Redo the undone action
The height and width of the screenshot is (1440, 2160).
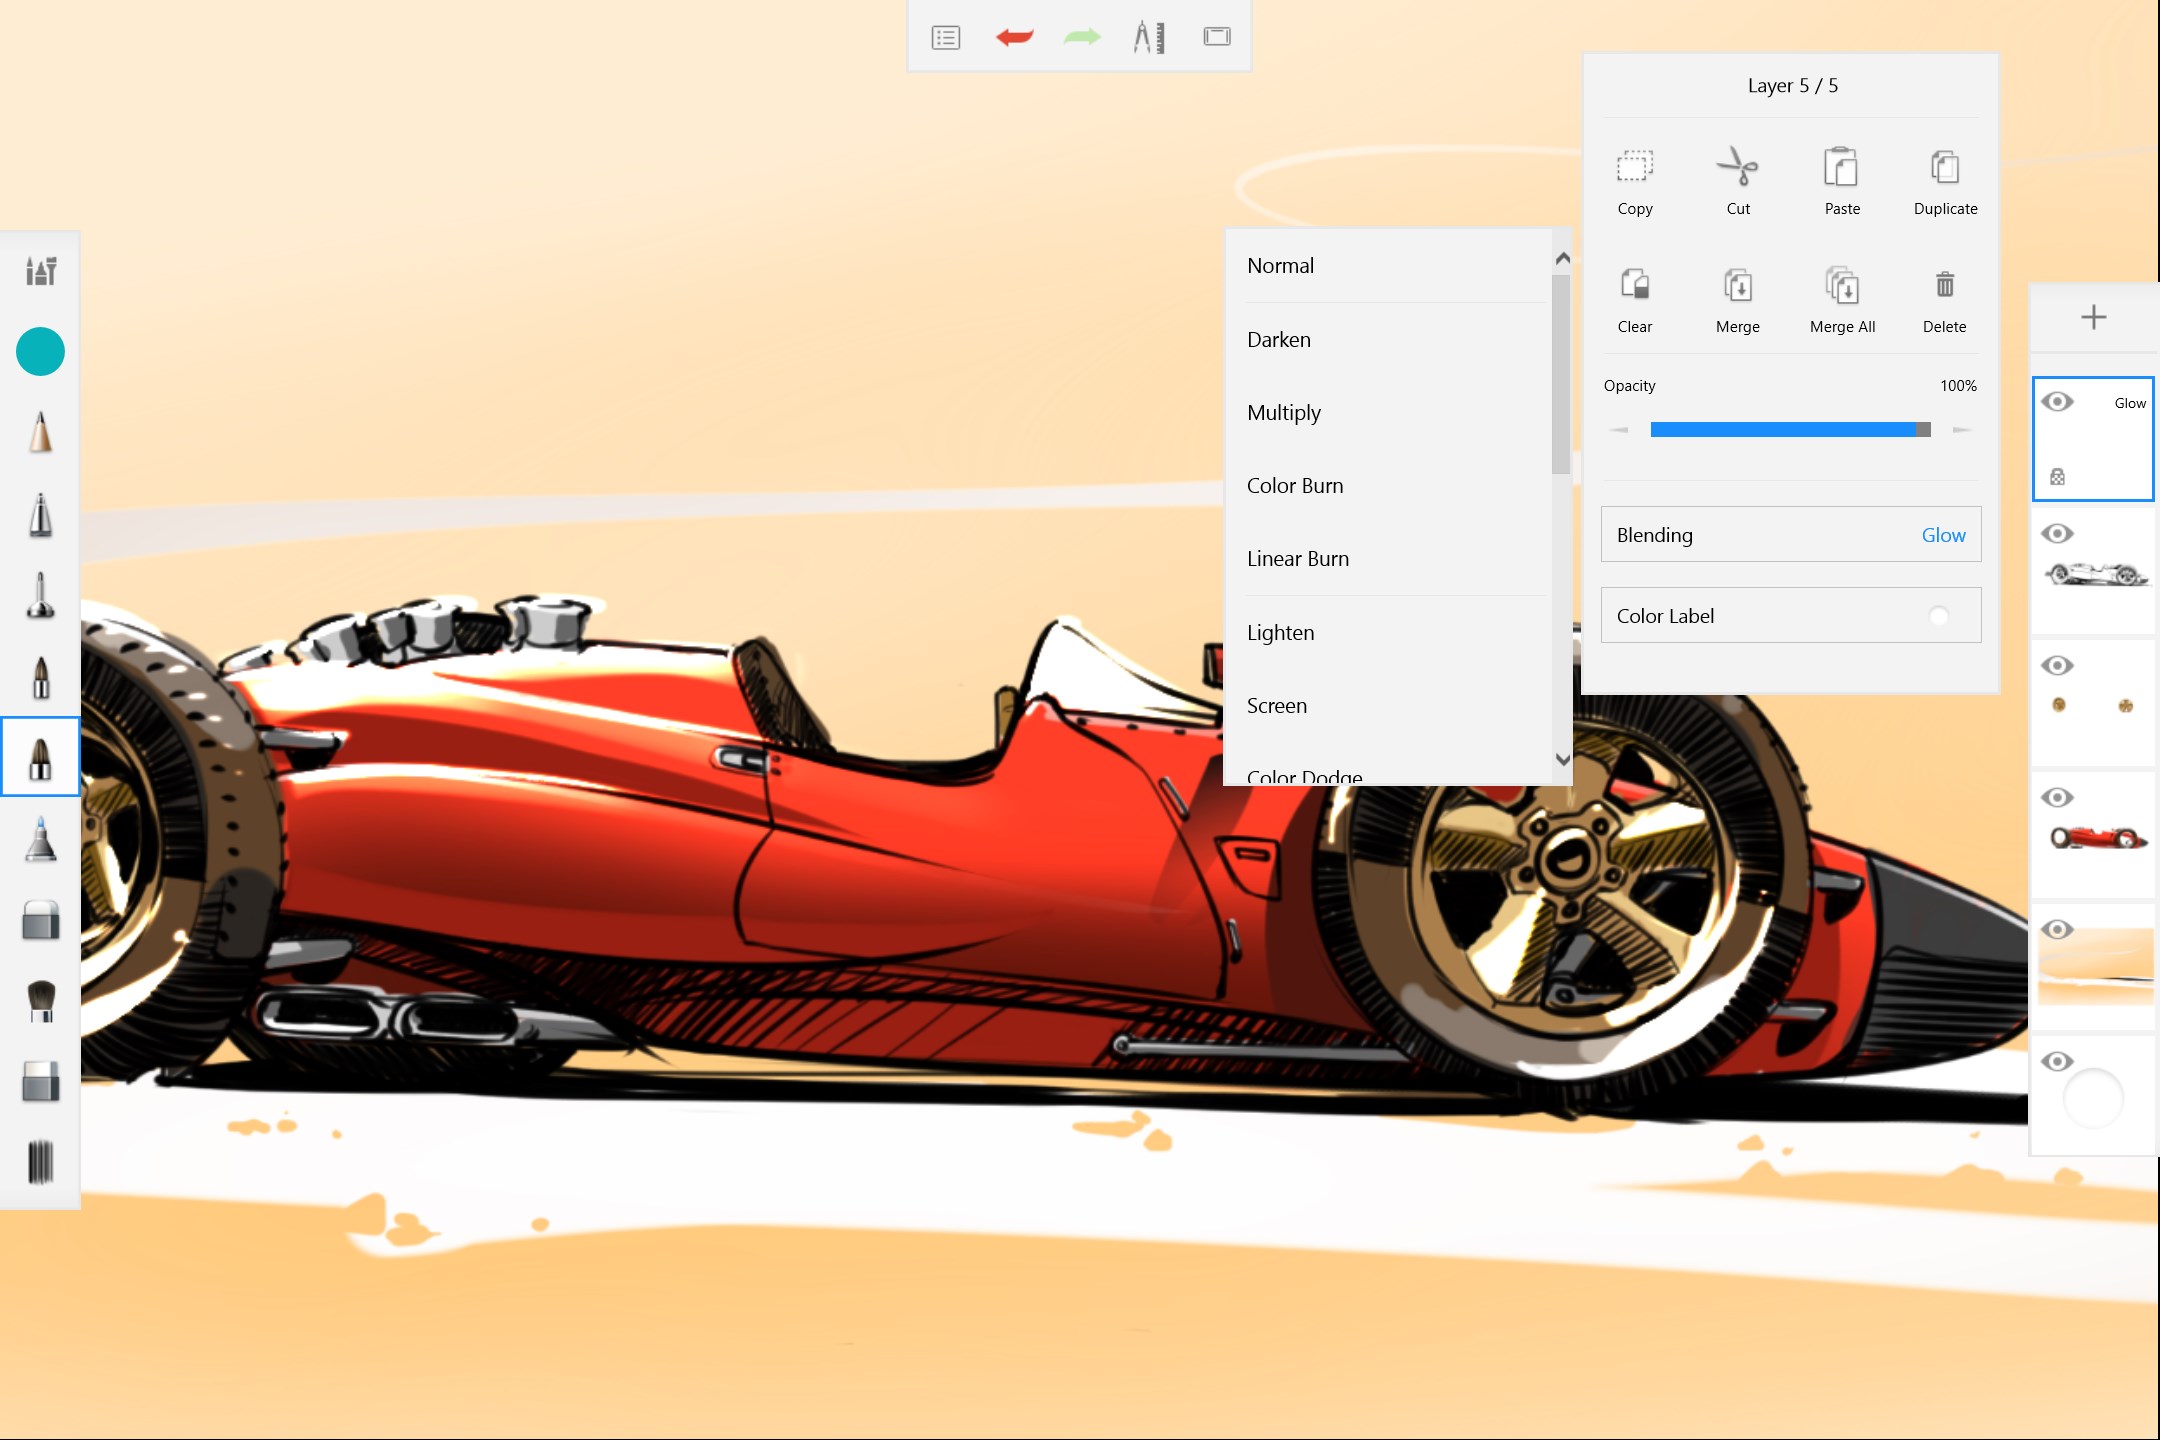coord(1082,37)
